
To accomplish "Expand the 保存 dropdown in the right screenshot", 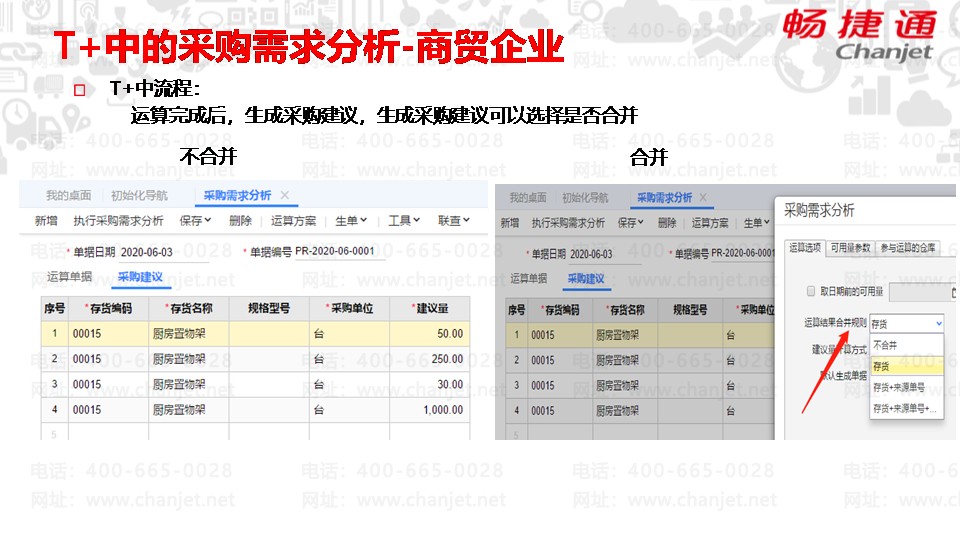I will click(x=631, y=223).
